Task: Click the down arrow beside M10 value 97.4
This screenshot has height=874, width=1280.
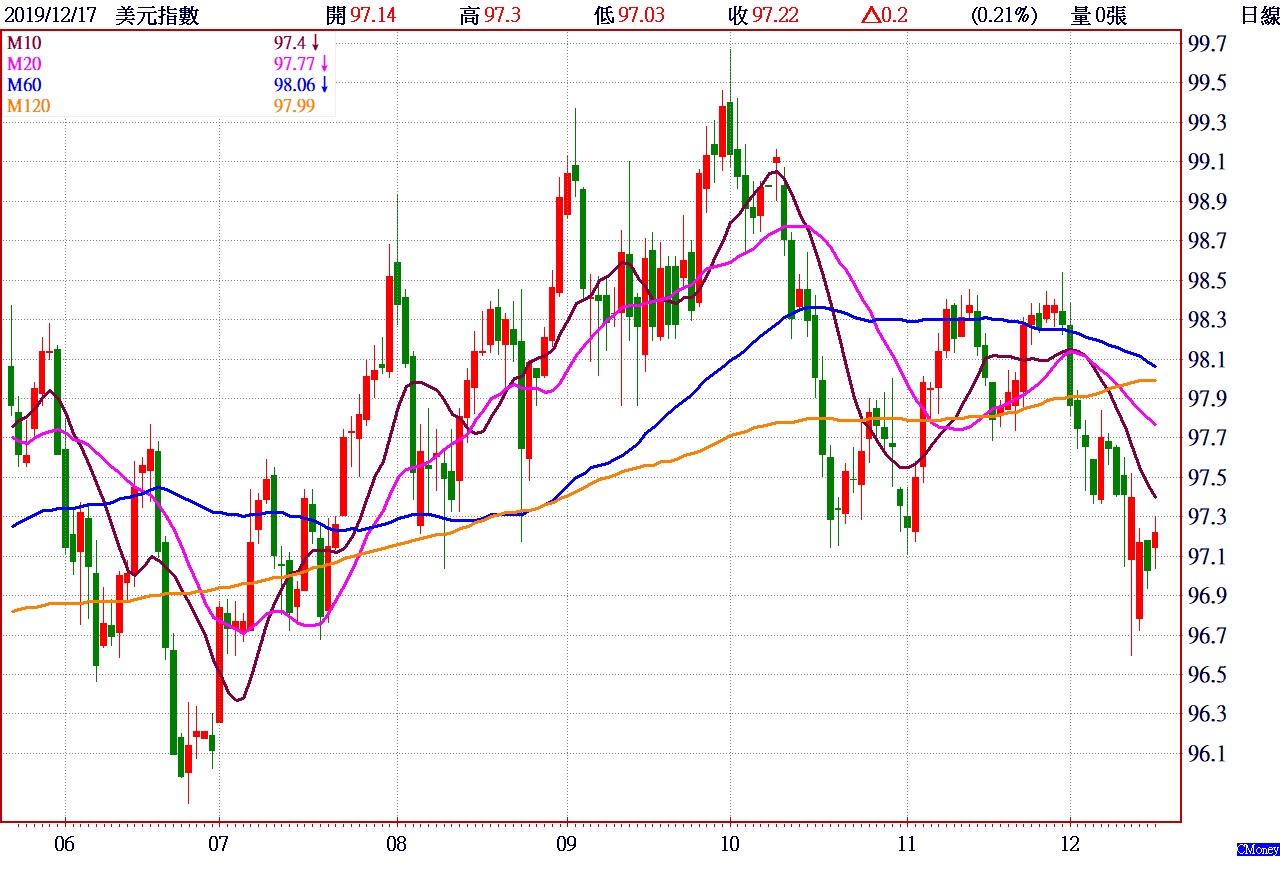Action: point(315,43)
